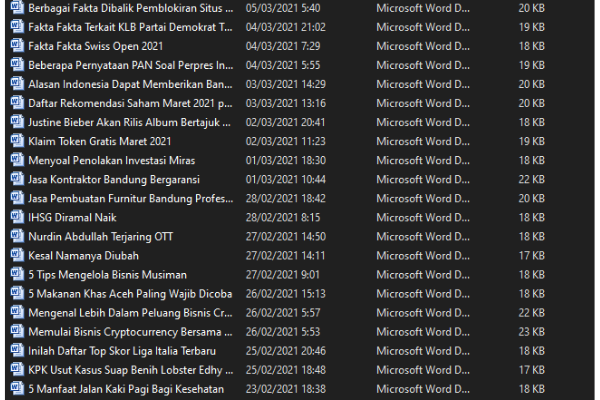The image size is (600, 400).
Task: Click file name Beberapa Pernyataan PAN Soal Perpres
Action: [x=130, y=65]
